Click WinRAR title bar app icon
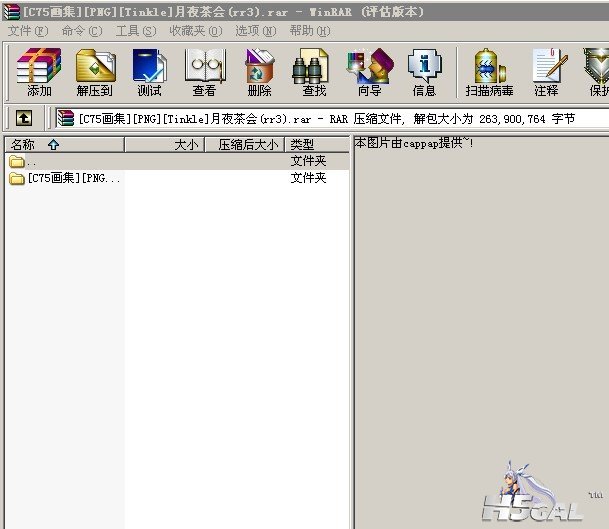The image size is (609, 529). tap(11, 12)
